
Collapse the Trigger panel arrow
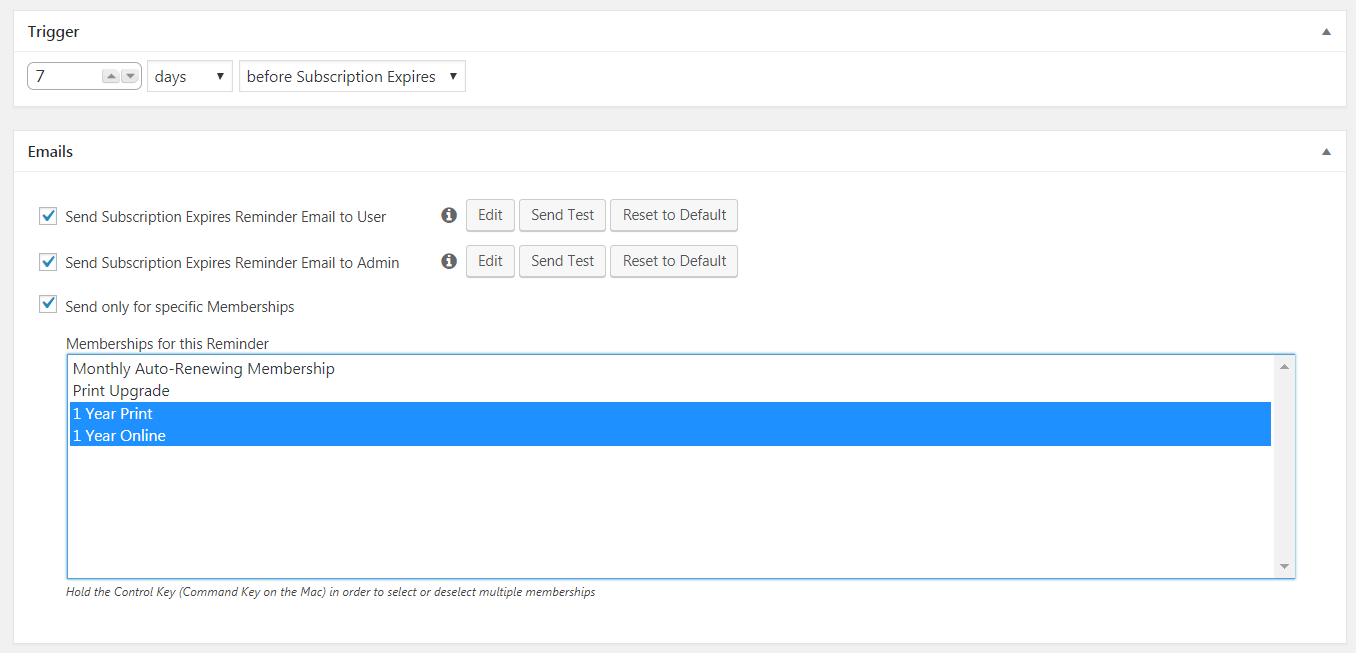pos(1326,32)
